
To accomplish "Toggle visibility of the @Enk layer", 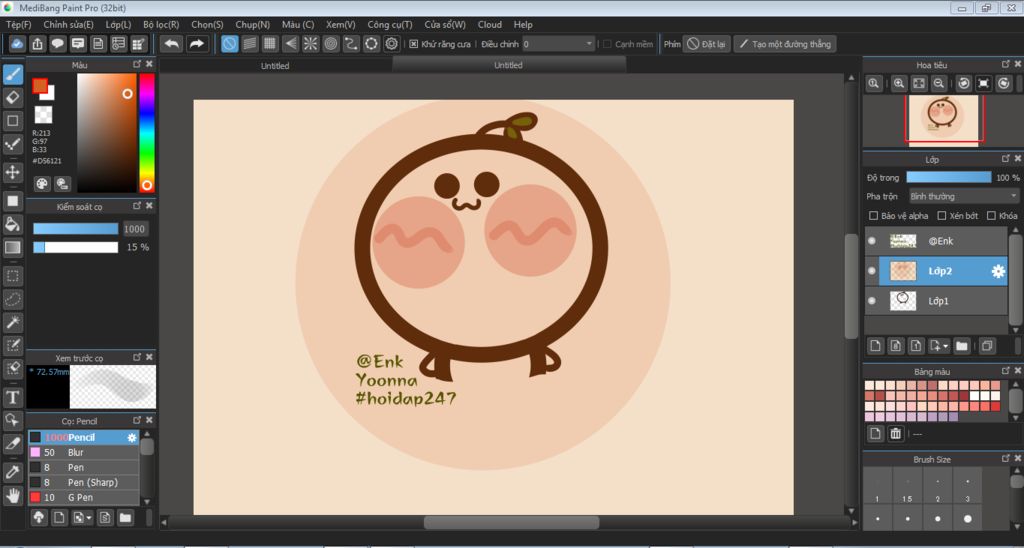I will pos(871,241).
